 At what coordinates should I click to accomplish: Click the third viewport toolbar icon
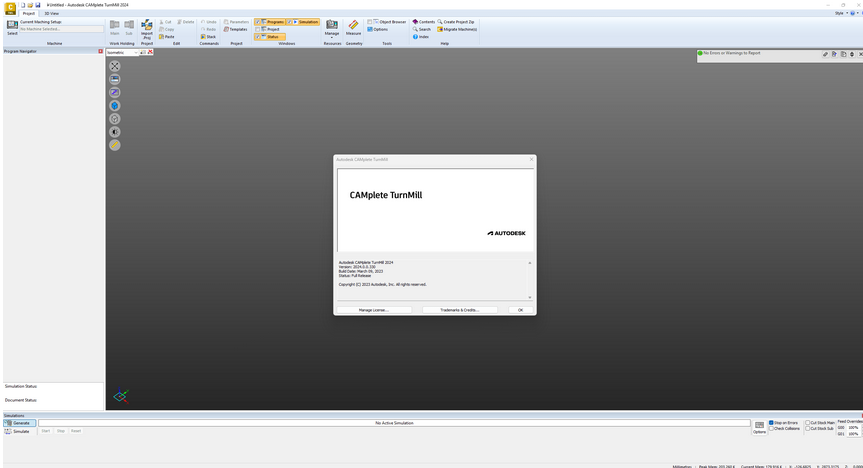point(114,92)
